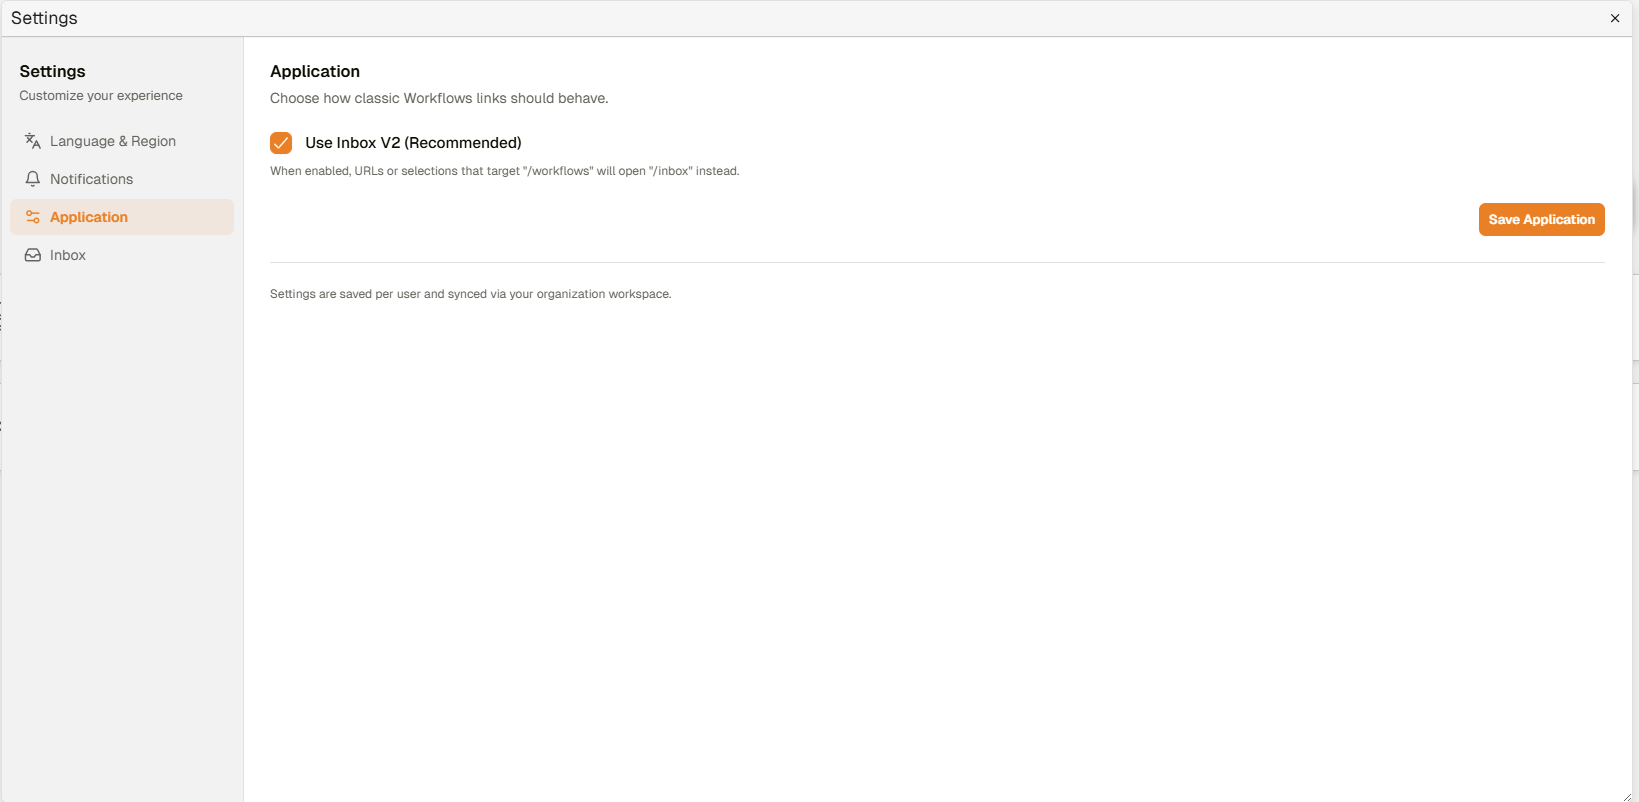The width and height of the screenshot is (1639, 802).
Task: Go to the Notifications settings section
Action: (91, 179)
